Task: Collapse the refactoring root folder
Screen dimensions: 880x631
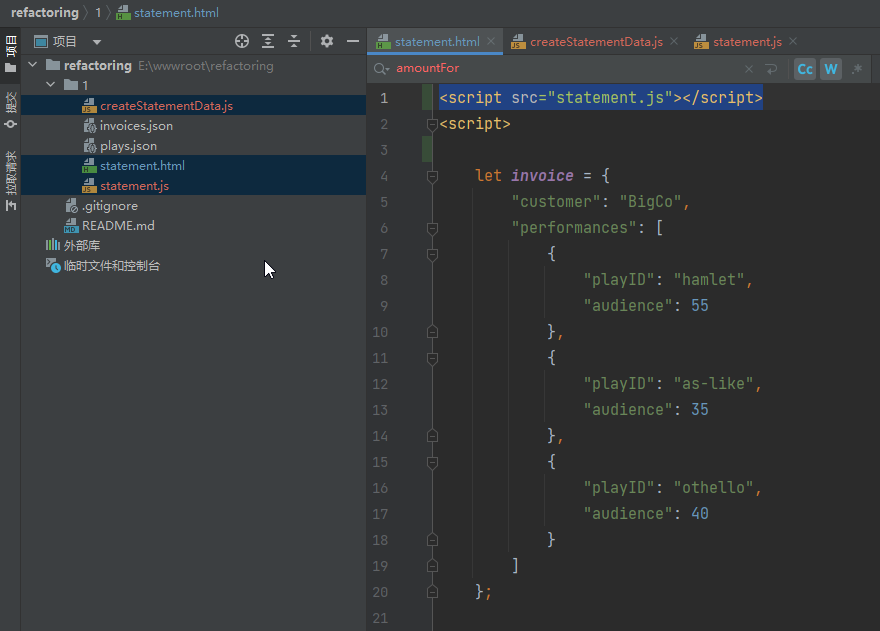Action: 33,66
